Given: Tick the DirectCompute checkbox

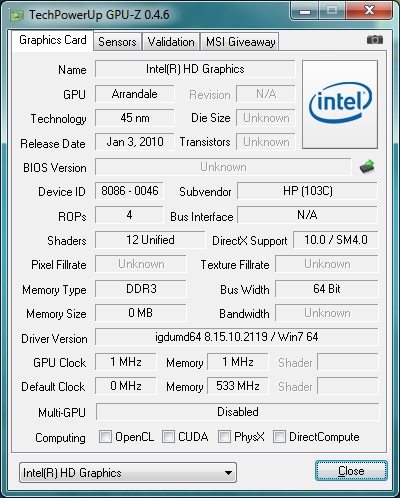Looking at the screenshot, I should [x=279, y=436].
